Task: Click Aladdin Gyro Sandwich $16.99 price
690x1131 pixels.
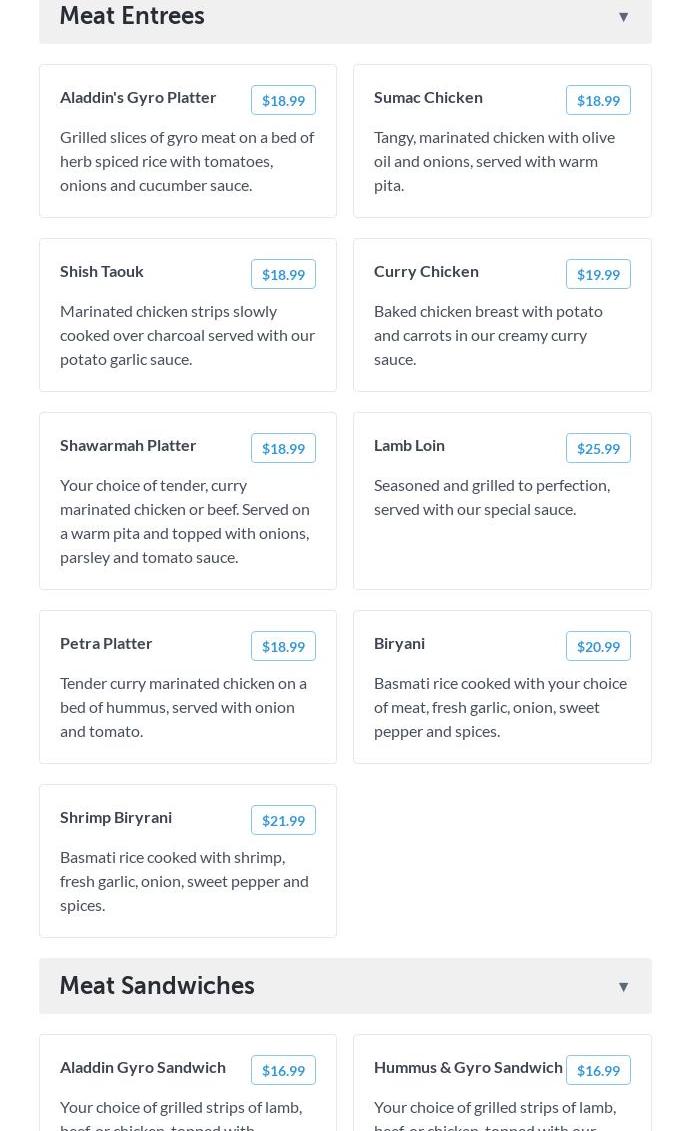Action: (283, 1070)
